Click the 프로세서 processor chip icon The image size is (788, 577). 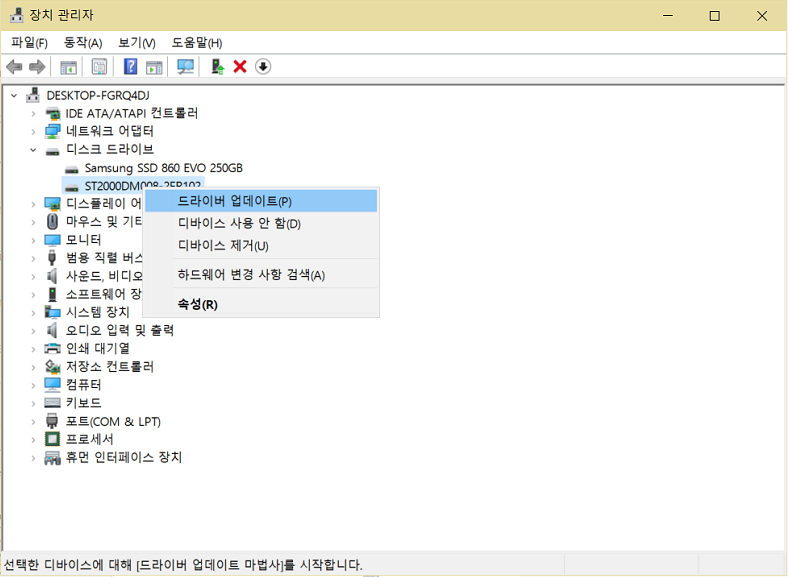52,439
